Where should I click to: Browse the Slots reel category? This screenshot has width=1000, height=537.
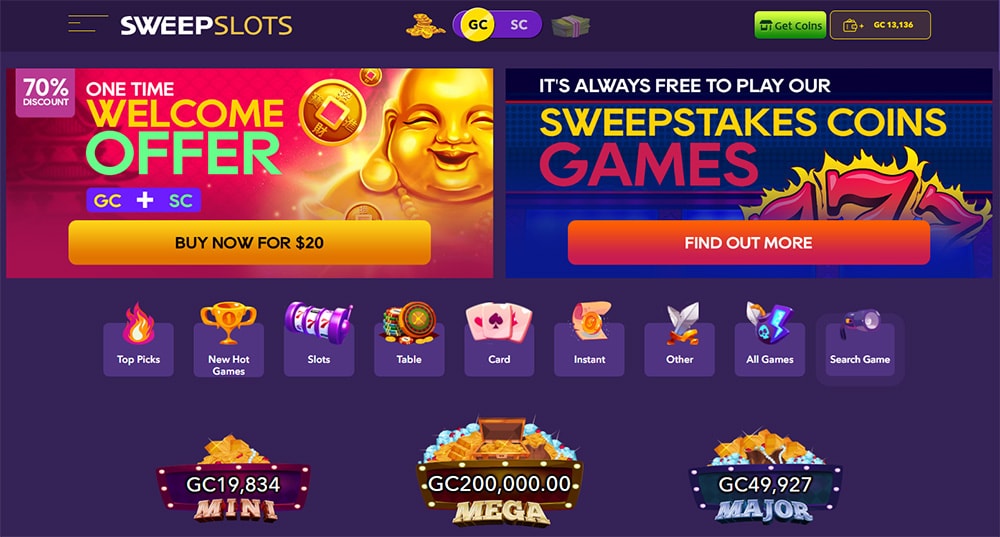(x=319, y=340)
